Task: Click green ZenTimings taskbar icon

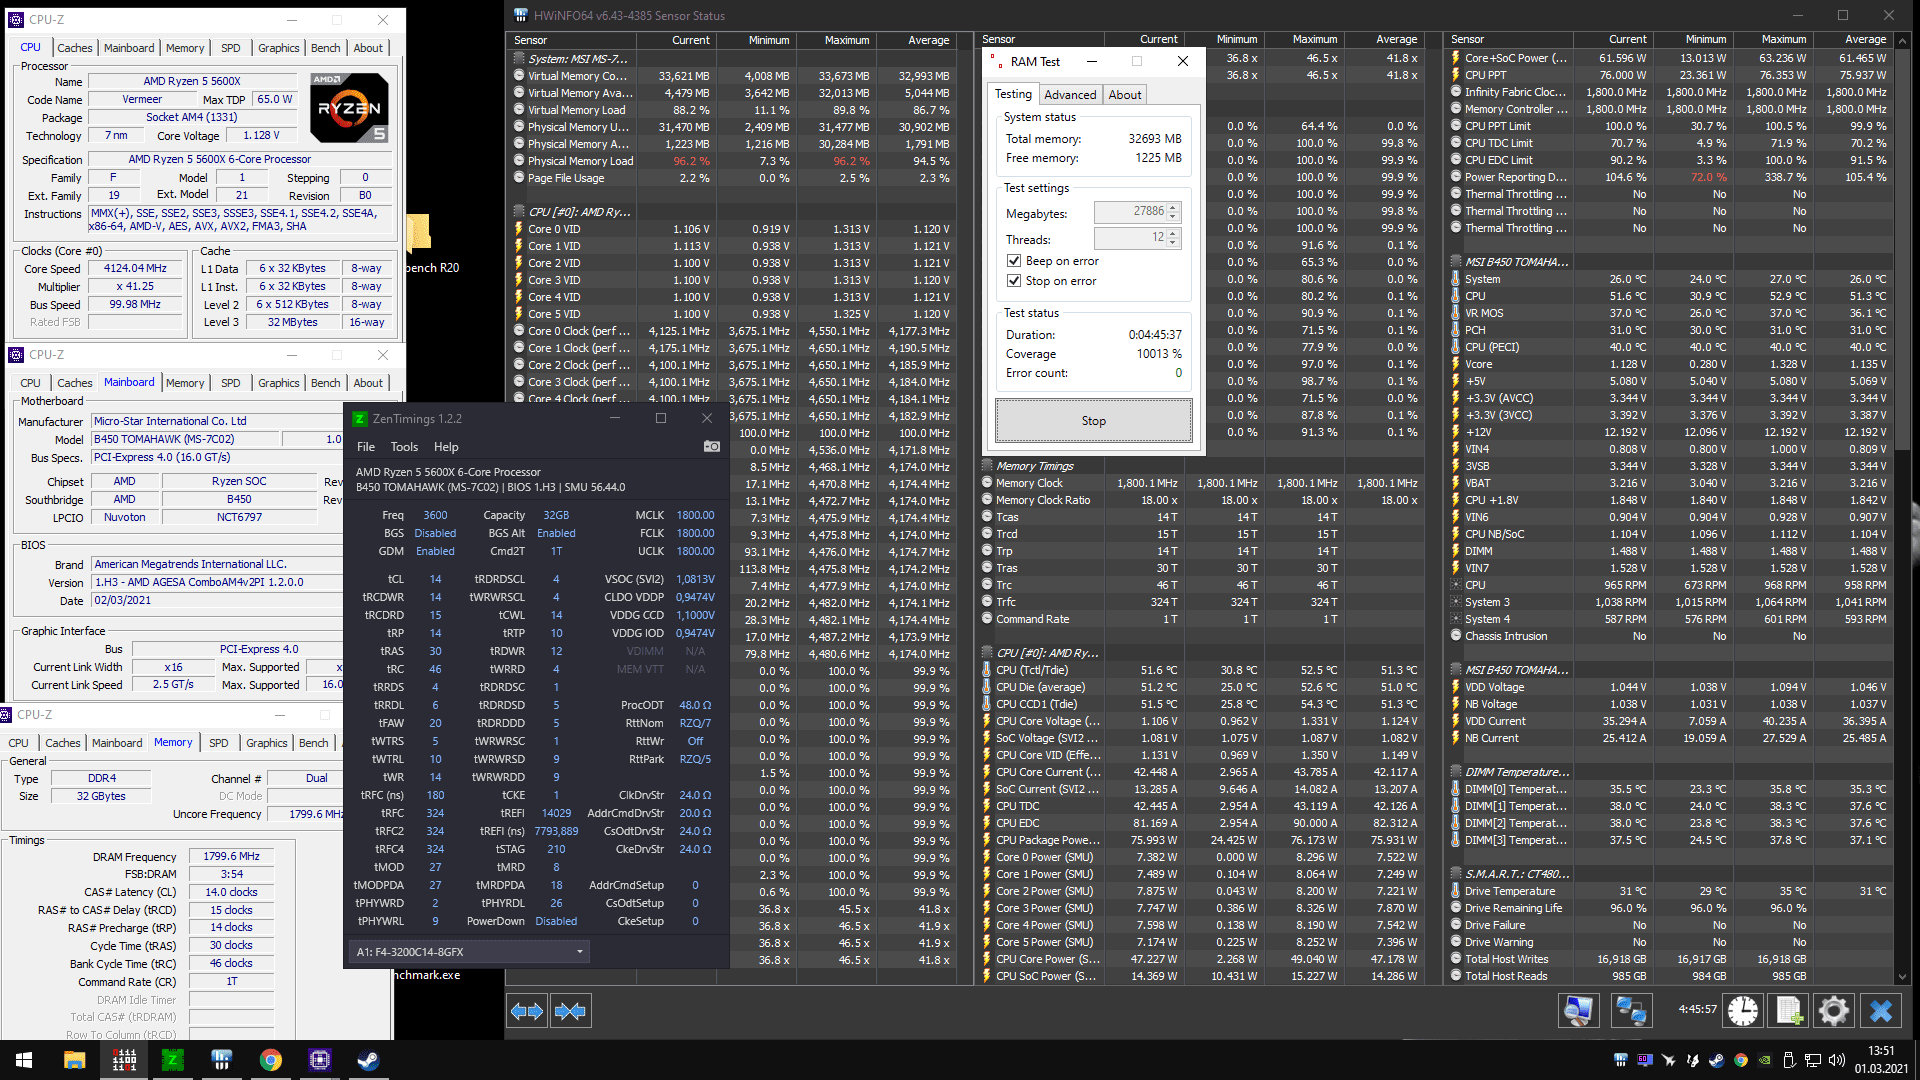Action: tap(172, 1060)
